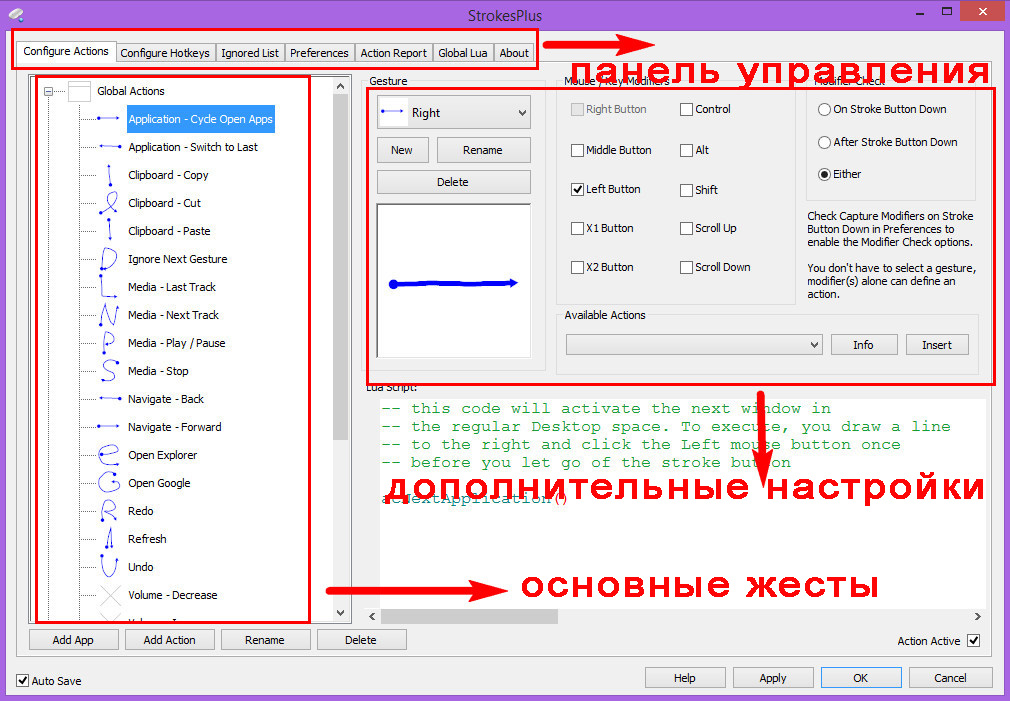Click the gesture icon beside Application - Switch to Last
The image size is (1010, 701).
(x=110, y=147)
